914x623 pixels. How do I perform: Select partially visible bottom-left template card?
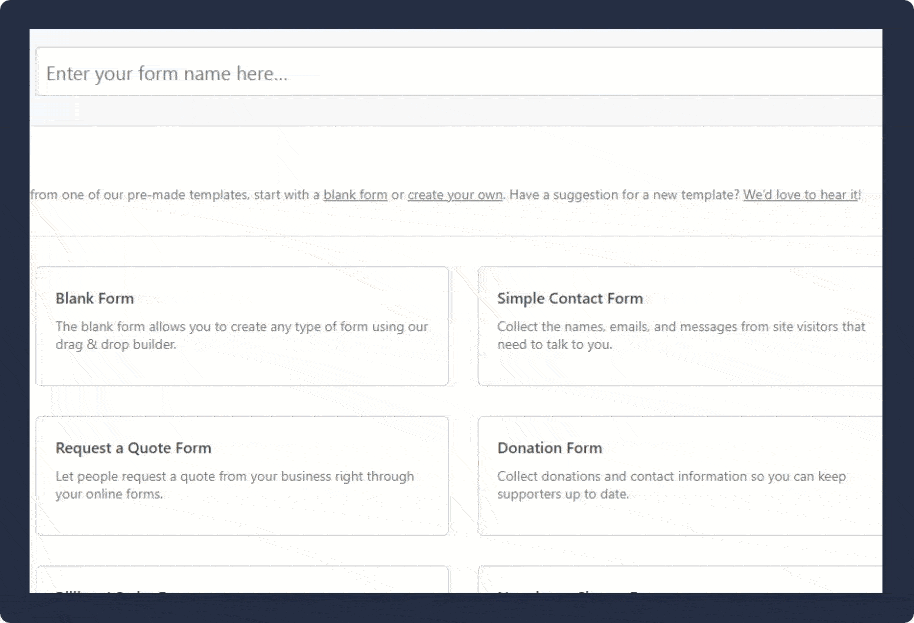[241, 580]
